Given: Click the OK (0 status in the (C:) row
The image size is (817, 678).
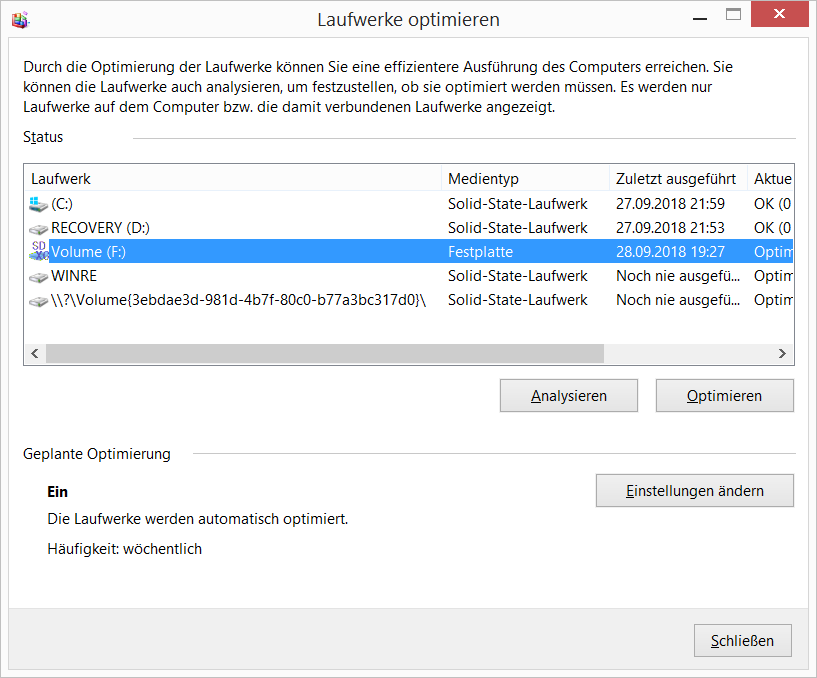Looking at the screenshot, I should click(x=773, y=204).
